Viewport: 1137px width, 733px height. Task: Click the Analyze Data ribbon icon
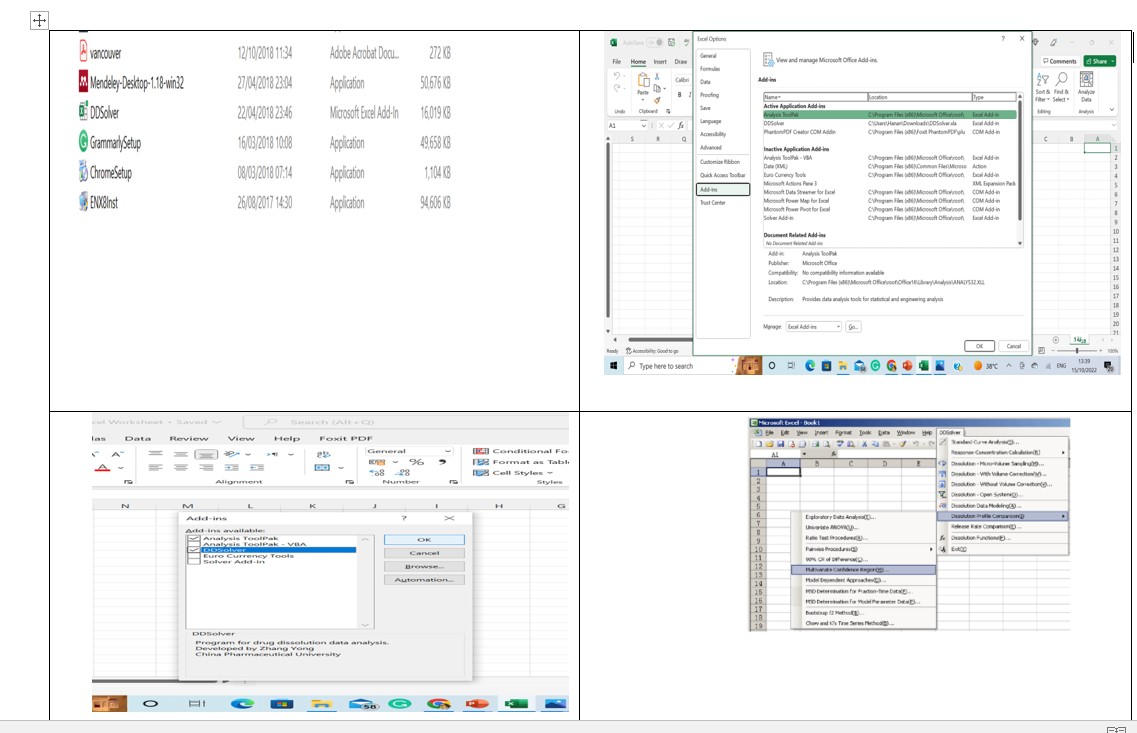[x=1086, y=80]
